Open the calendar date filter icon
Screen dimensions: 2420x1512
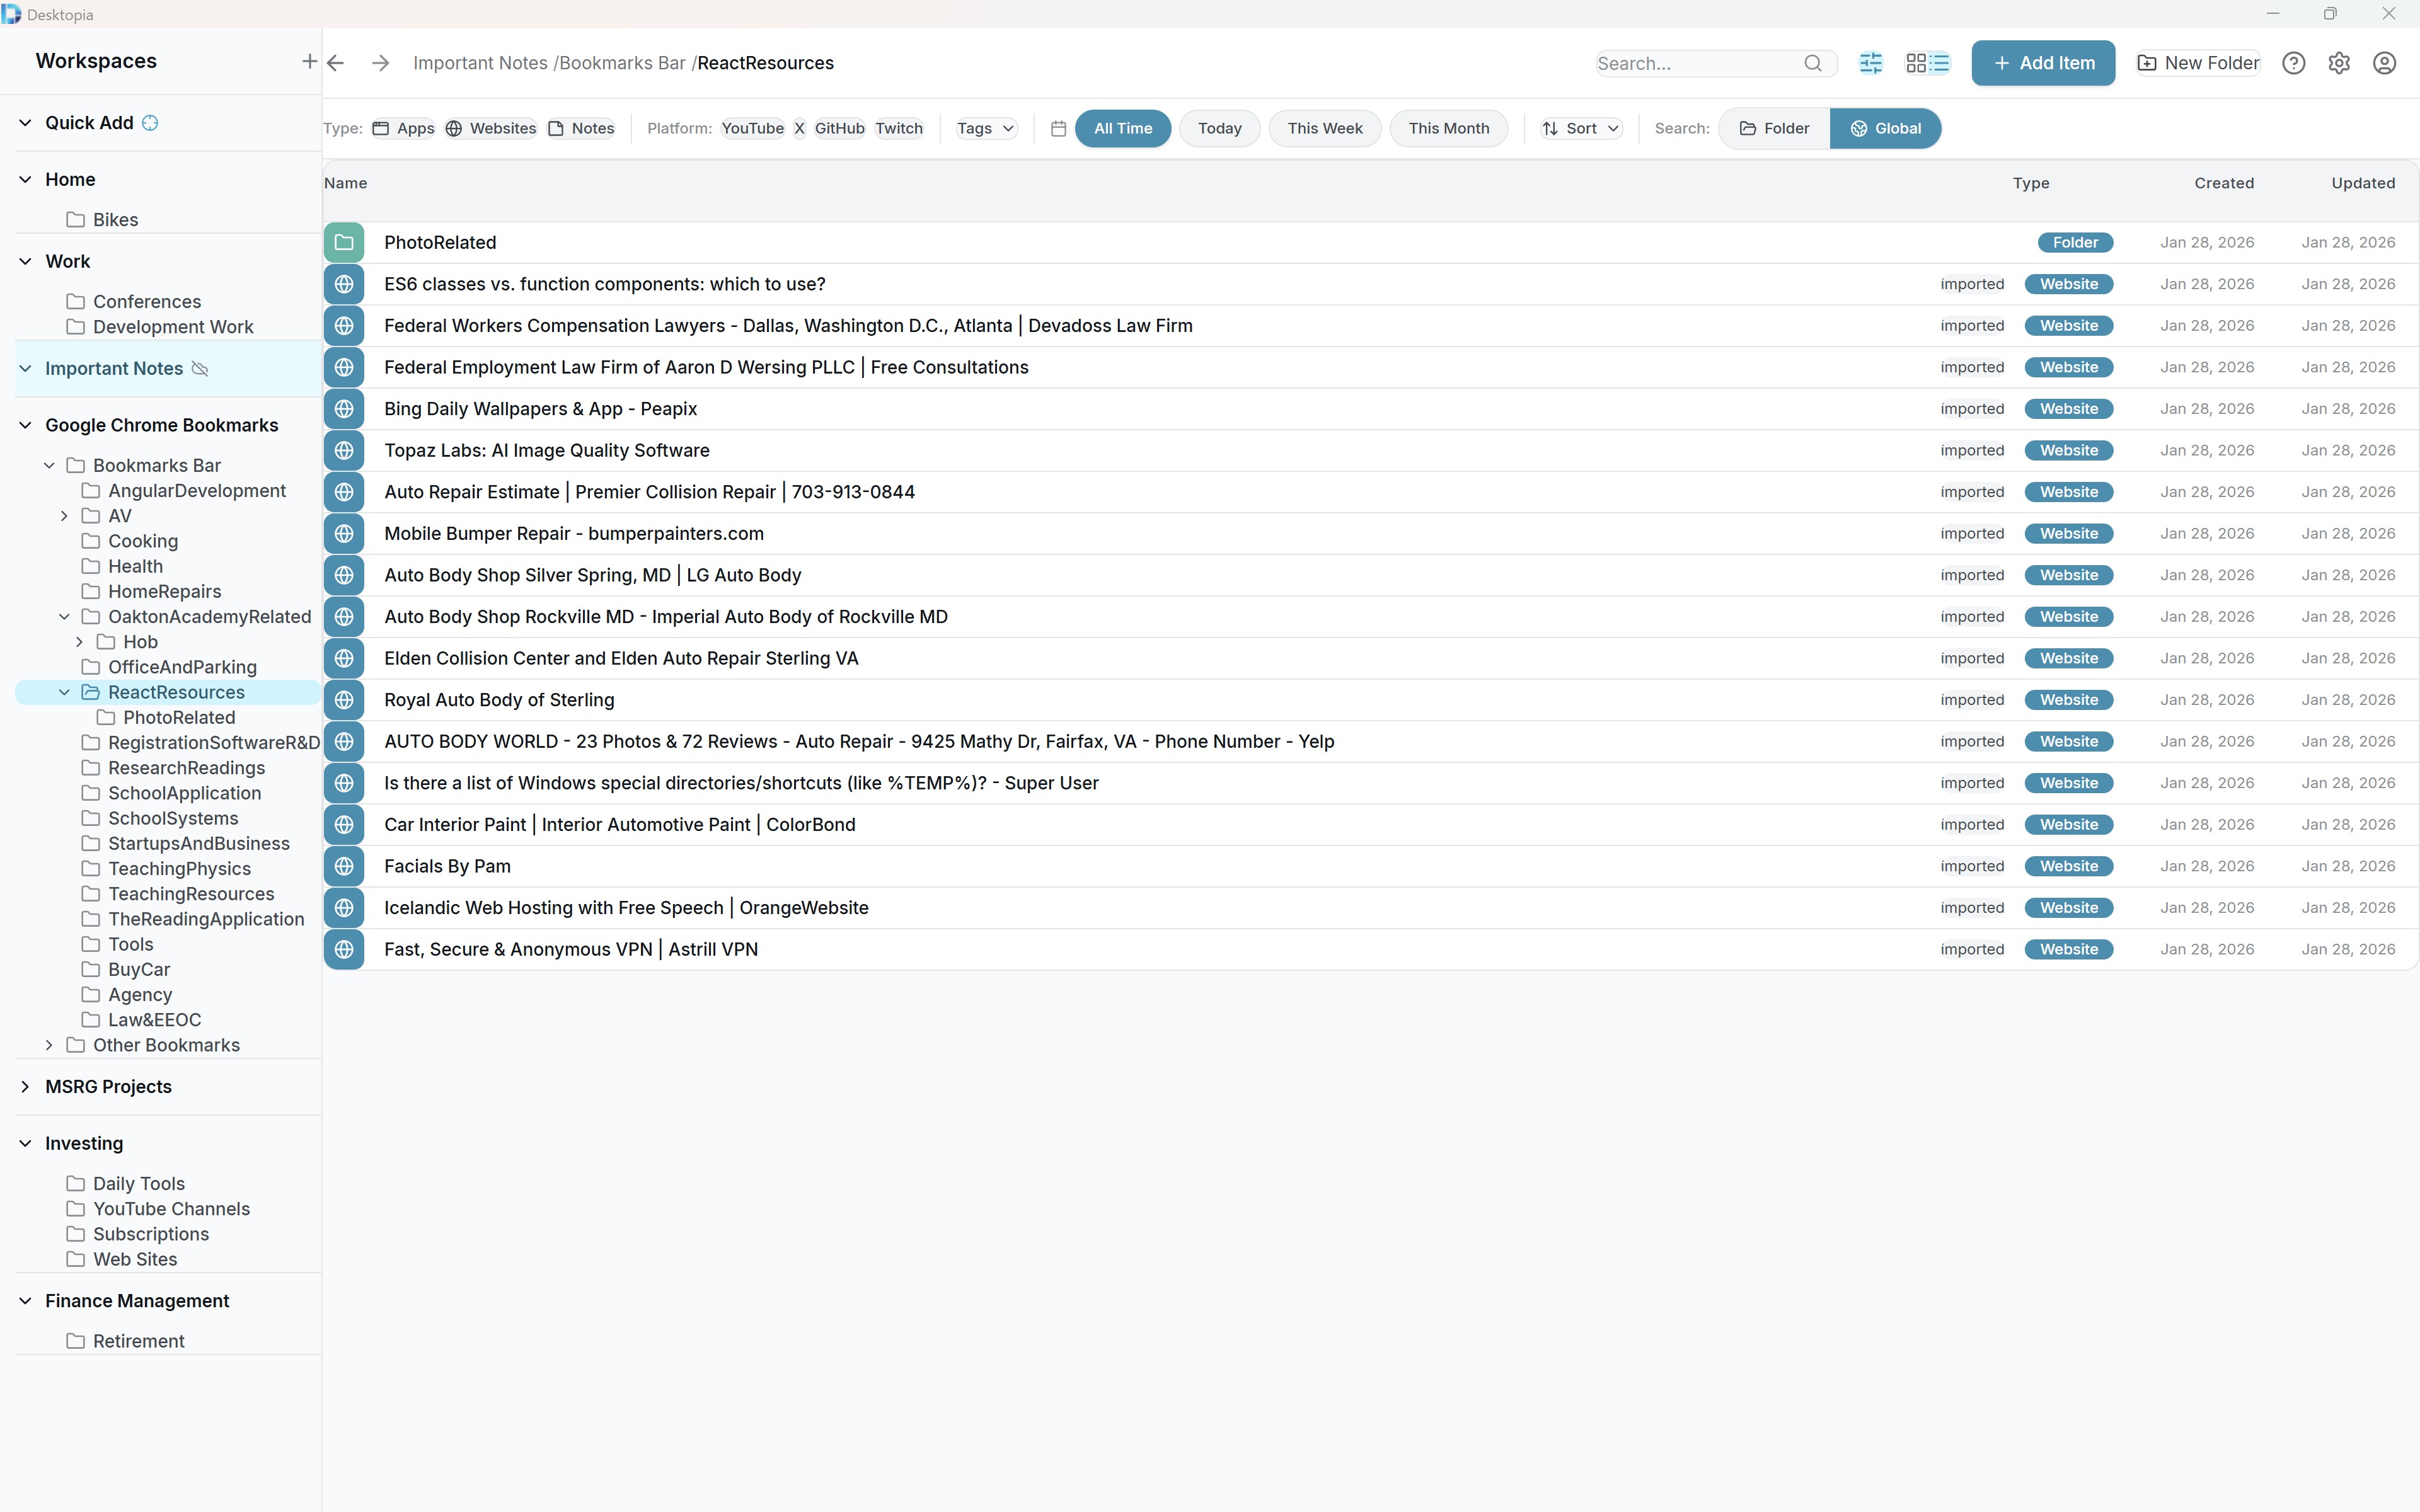pyautogui.click(x=1058, y=128)
